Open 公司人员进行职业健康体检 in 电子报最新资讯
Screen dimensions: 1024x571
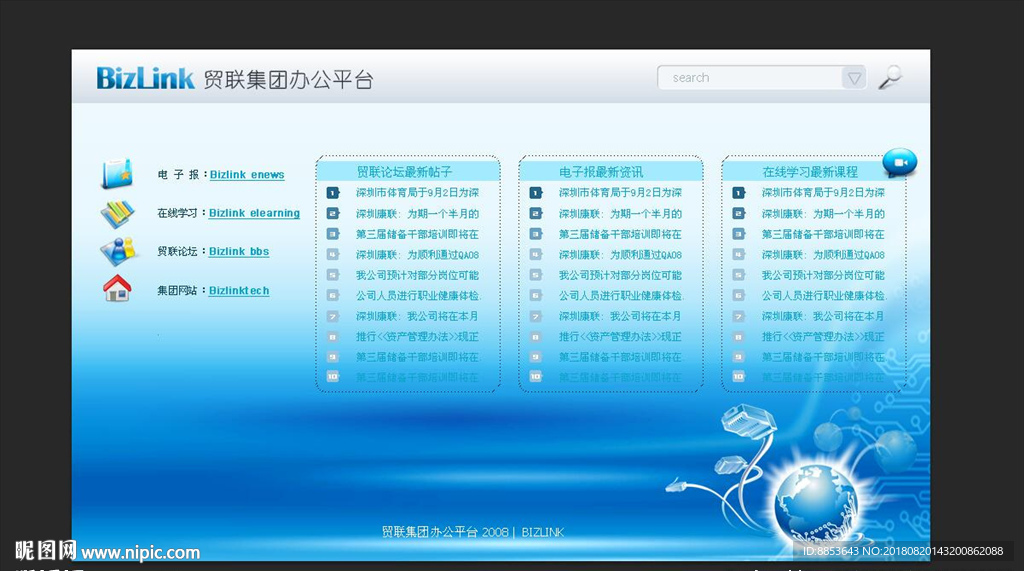pos(620,295)
